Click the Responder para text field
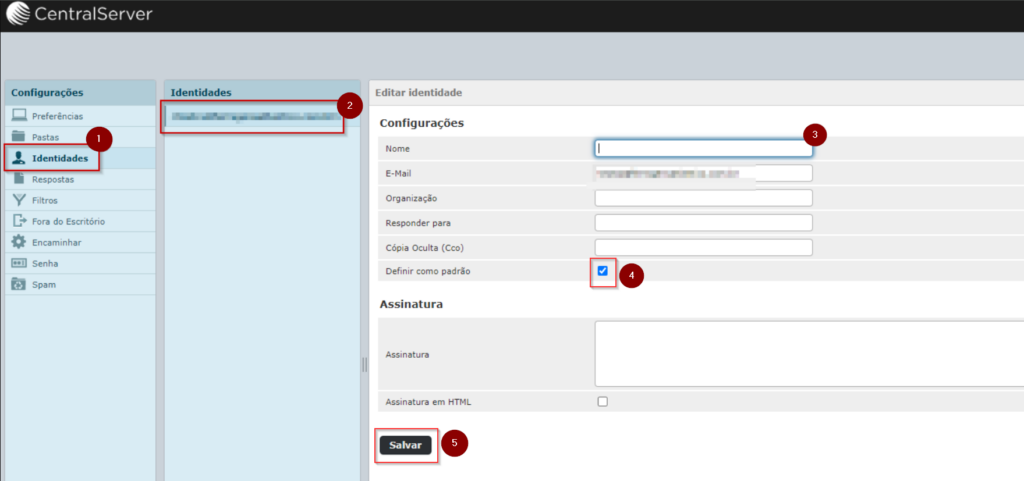Viewport: 1024px width, 481px height. click(x=703, y=222)
